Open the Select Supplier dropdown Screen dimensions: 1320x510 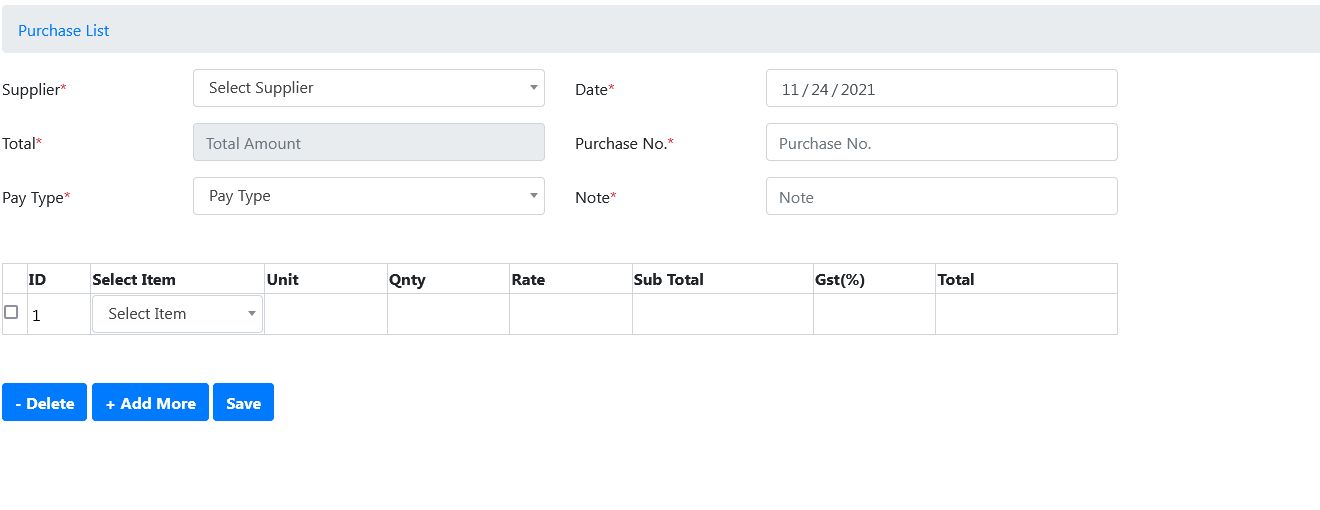(x=368, y=88)
